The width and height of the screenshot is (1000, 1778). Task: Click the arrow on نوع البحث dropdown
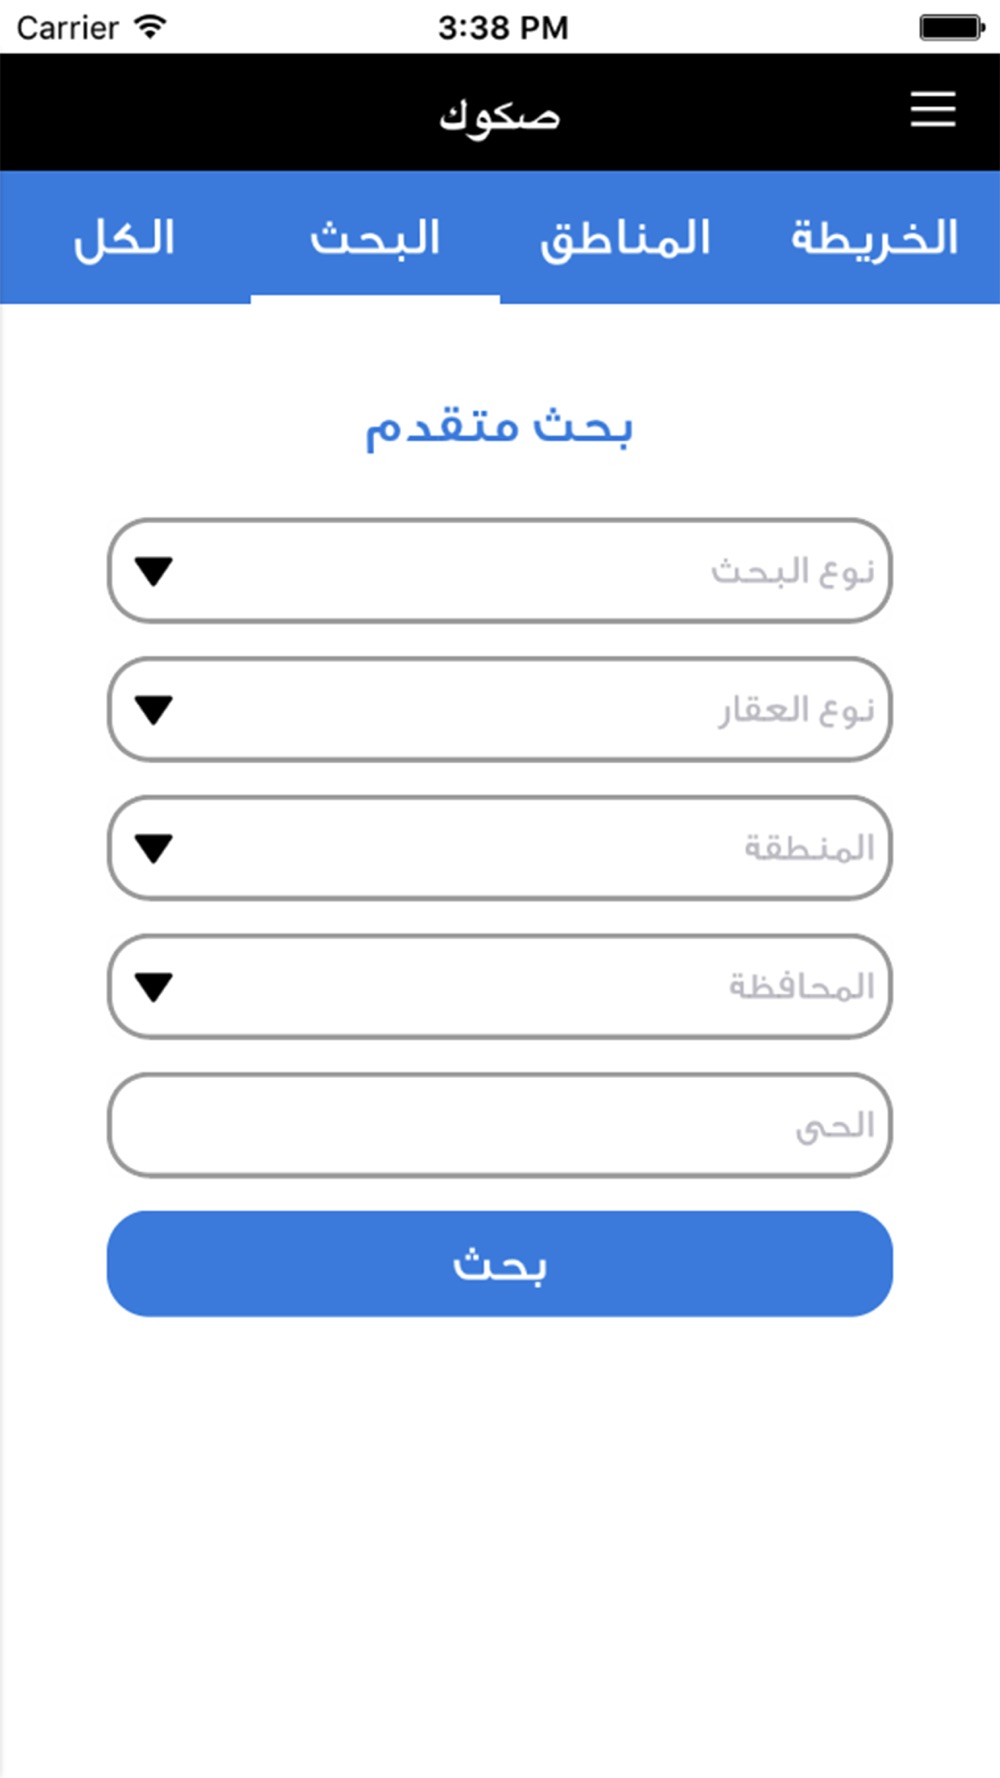[x=154, y=572]
